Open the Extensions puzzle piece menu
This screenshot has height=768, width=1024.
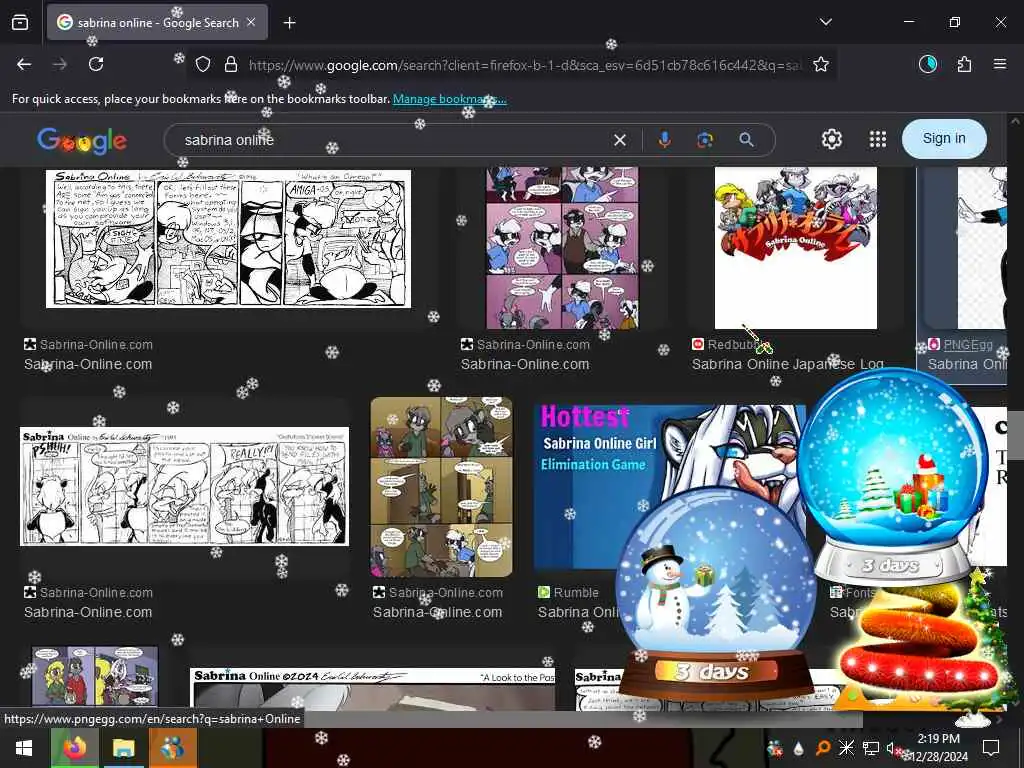click(964, 64)
